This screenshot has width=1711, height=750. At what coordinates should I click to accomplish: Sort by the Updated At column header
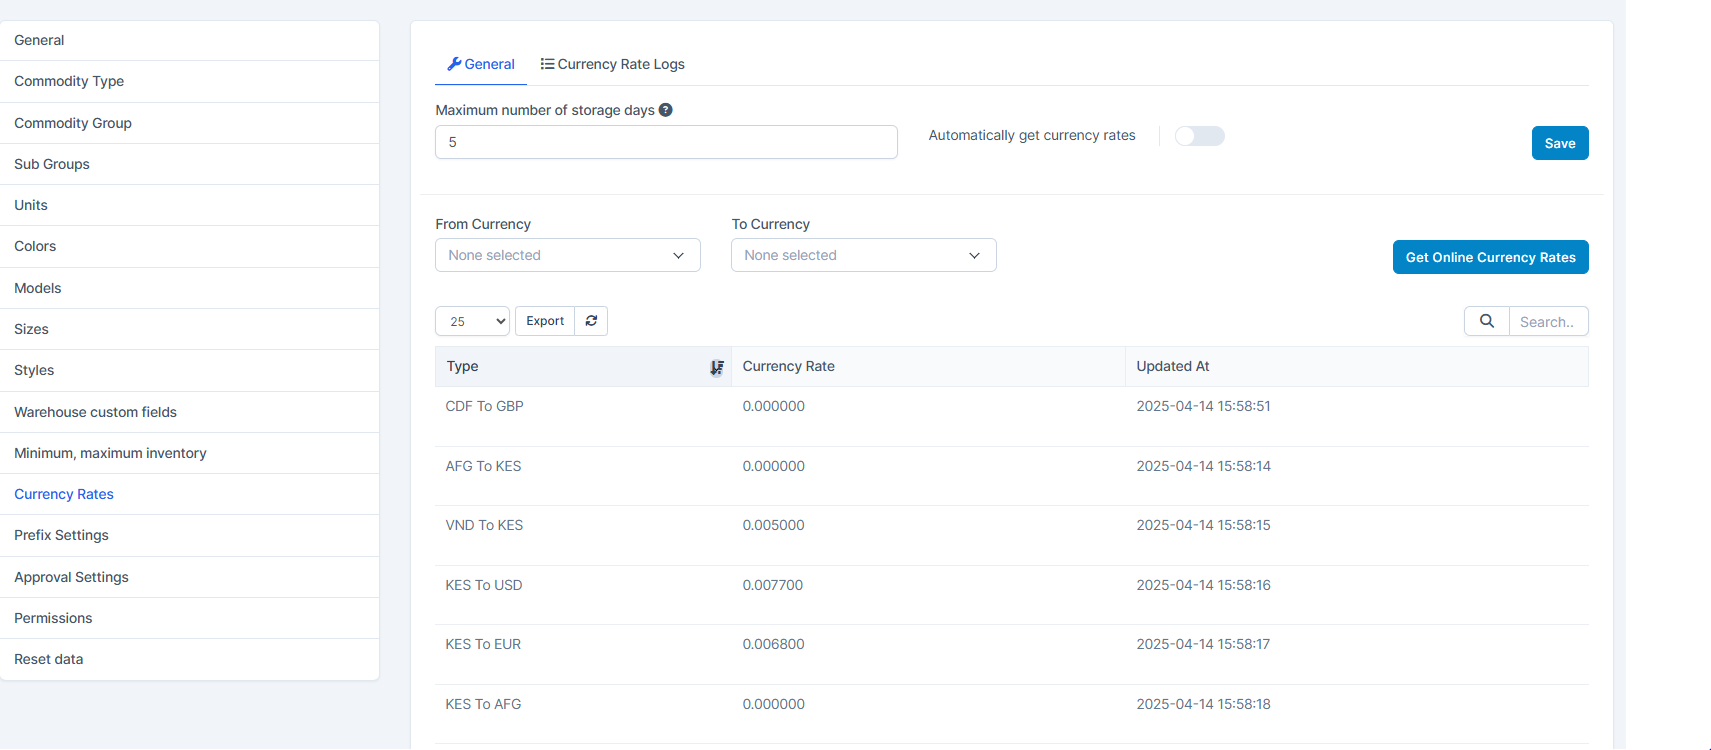tap(1173, 366)
